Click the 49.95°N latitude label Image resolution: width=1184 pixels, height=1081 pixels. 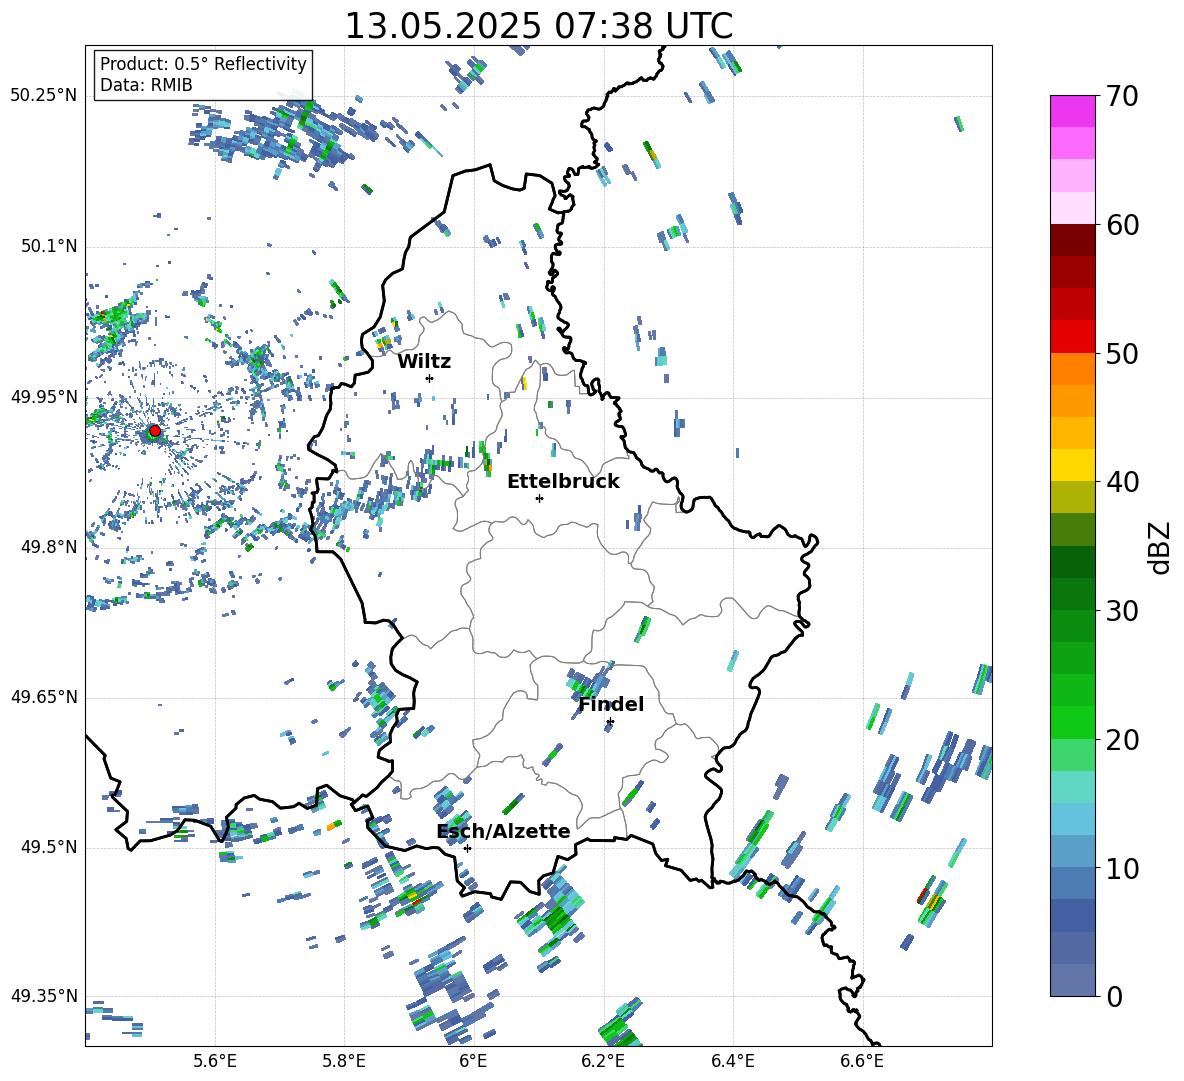(x=44, y=397)
